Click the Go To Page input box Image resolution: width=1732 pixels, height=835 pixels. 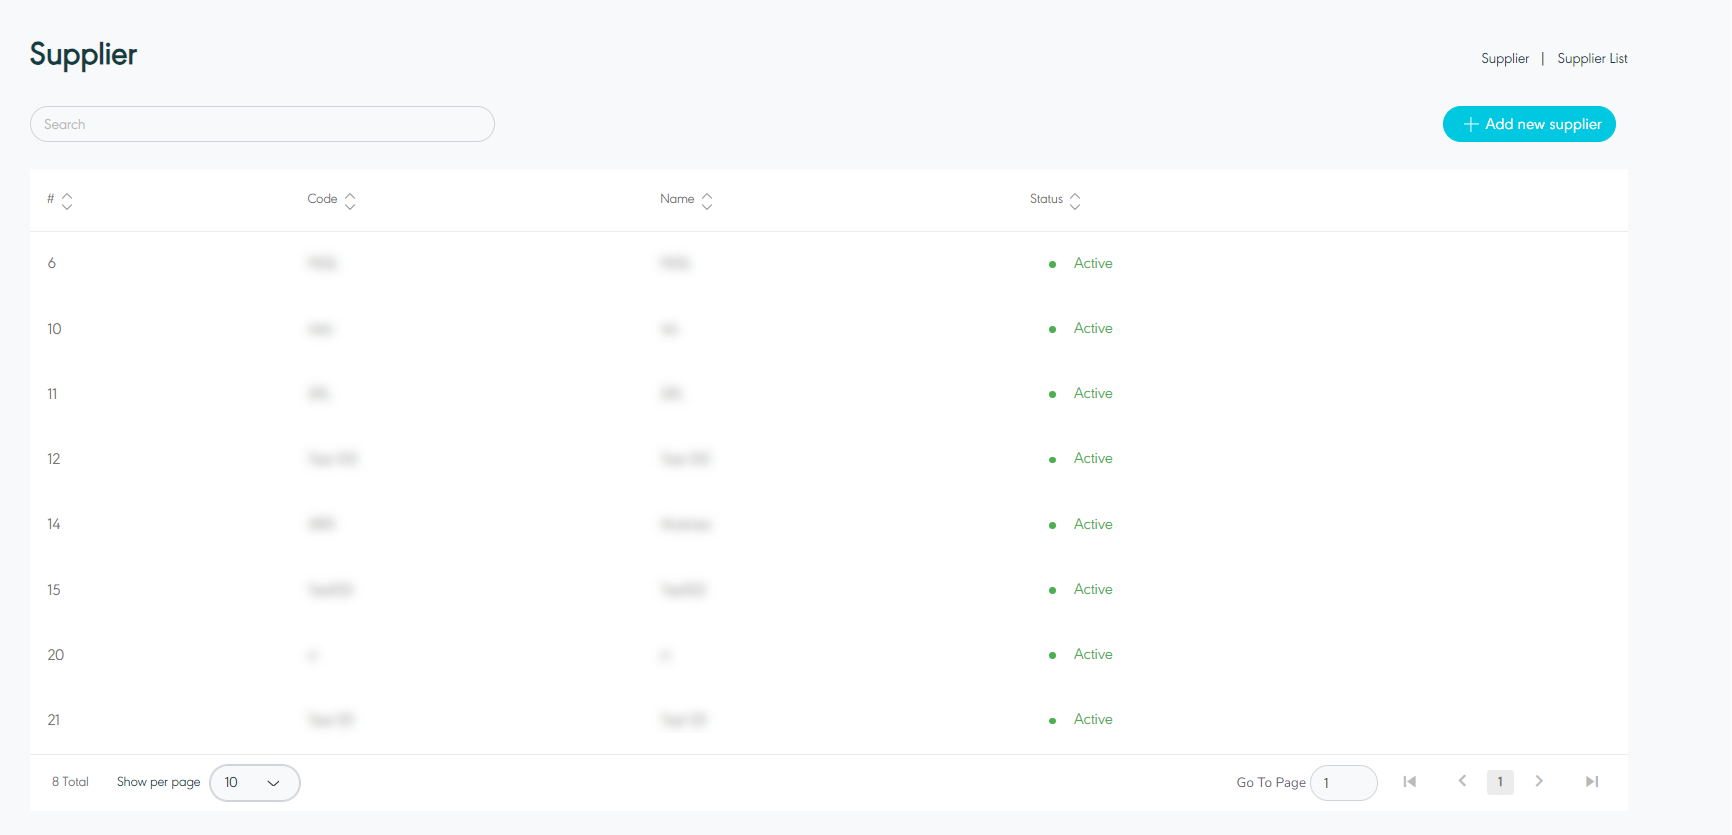click(x=1344, y=783)
